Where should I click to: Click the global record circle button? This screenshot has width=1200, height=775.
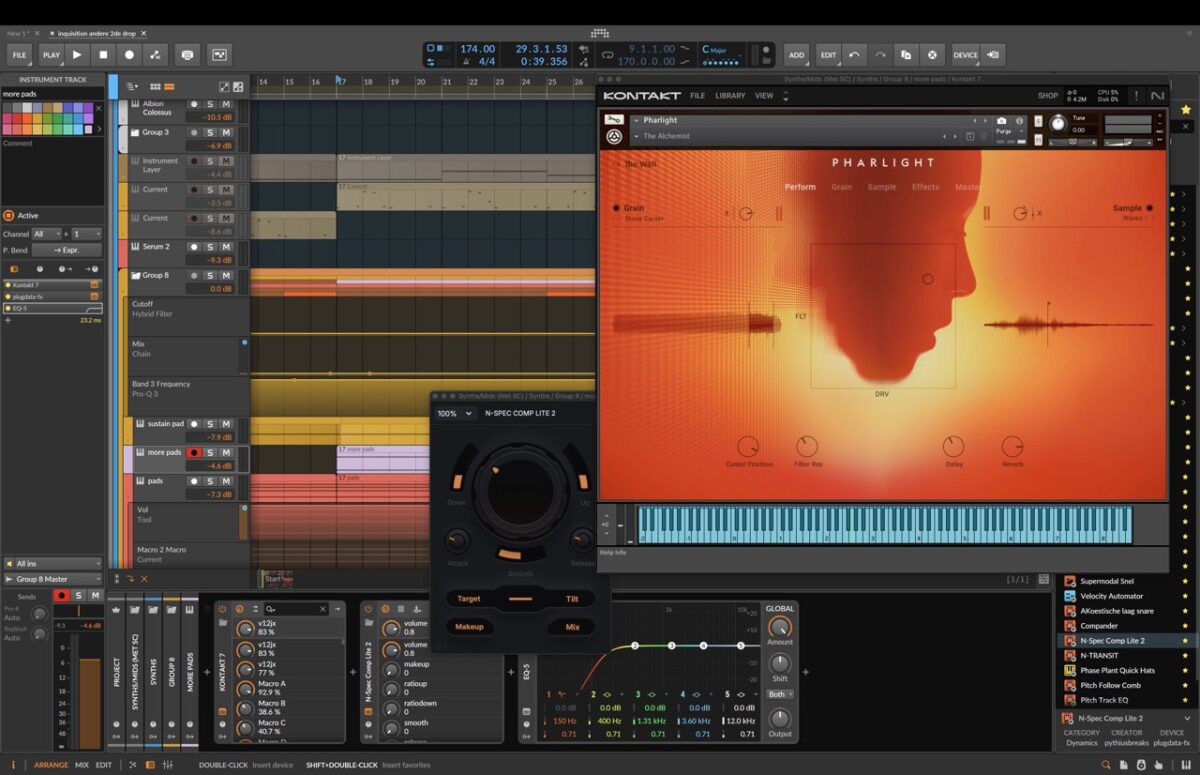(x=129, y=55)
